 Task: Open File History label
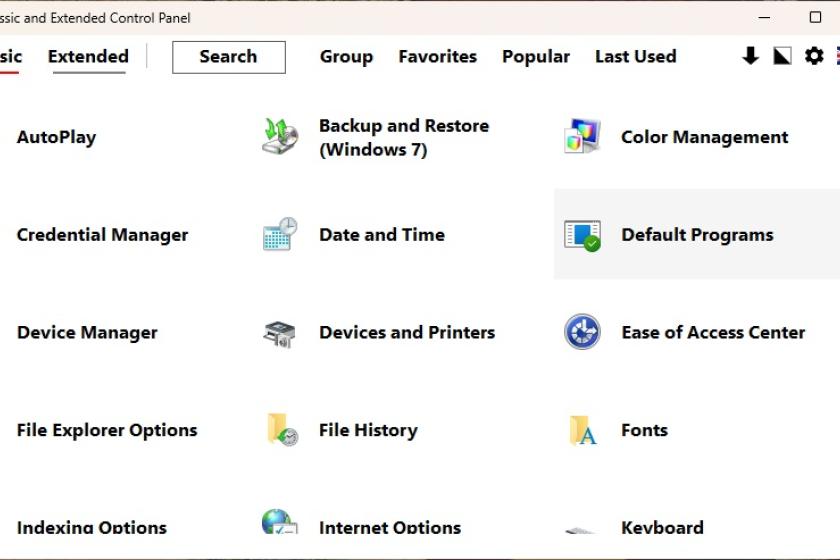point(368,430)
